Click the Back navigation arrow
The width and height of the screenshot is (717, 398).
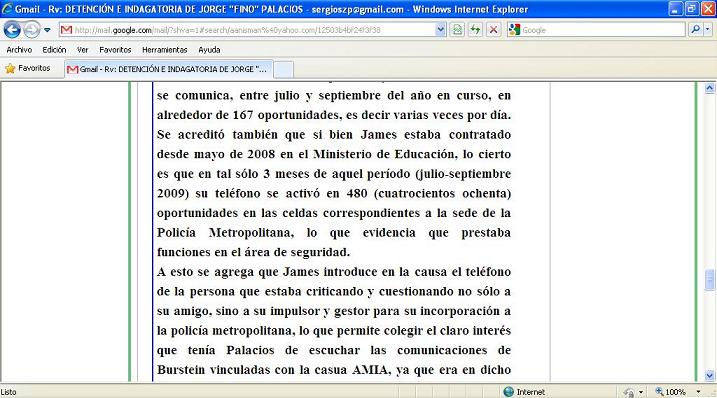click(x=12, y=30)
